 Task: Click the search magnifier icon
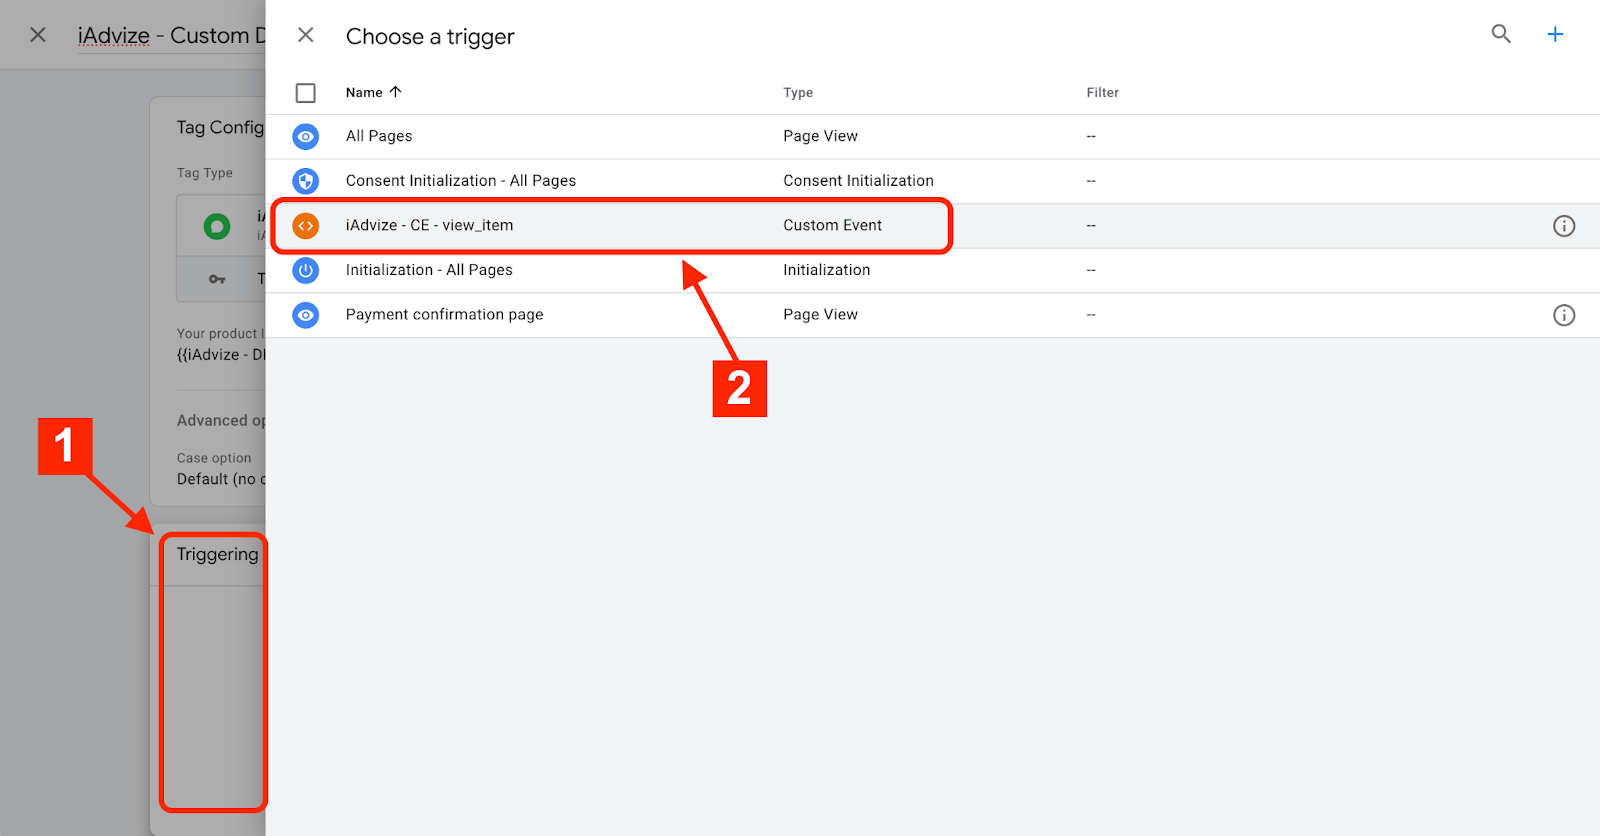click(1500, 34)
